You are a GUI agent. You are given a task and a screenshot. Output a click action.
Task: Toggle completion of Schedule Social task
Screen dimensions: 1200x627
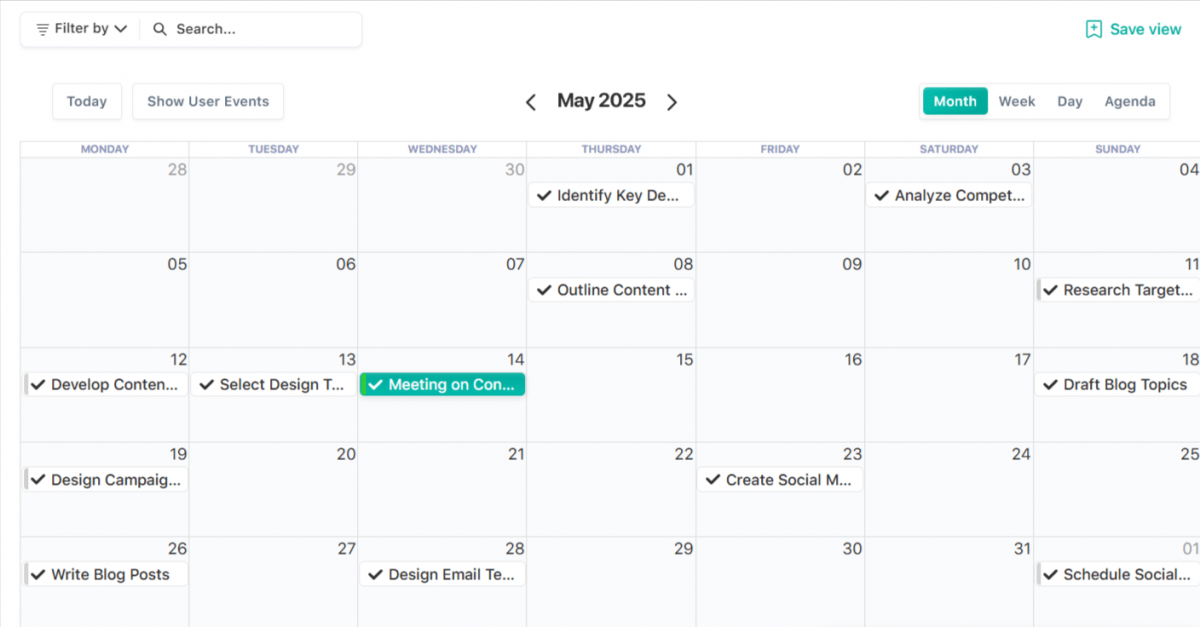coord(1051,574)
